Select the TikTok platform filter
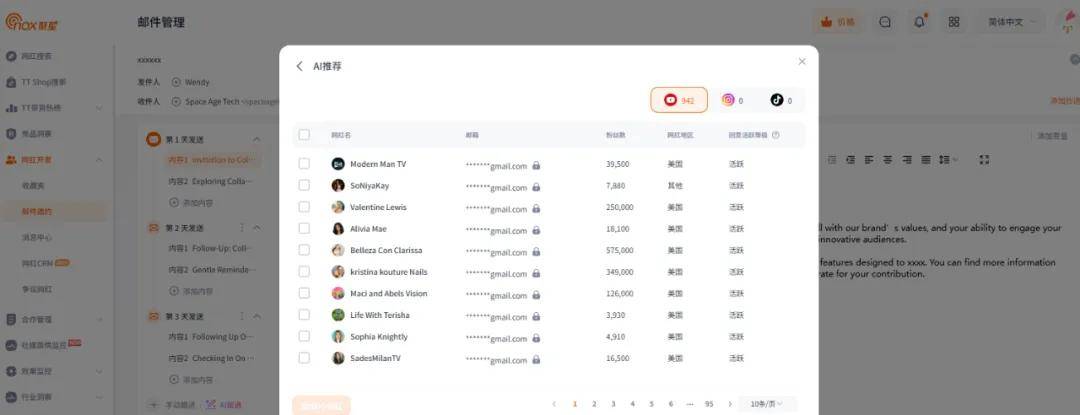The image size is (1080, 415). click(781, 100)
